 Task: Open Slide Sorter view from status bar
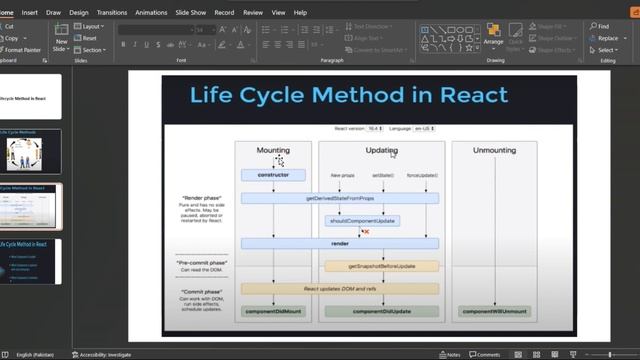[x=536, y=355]
